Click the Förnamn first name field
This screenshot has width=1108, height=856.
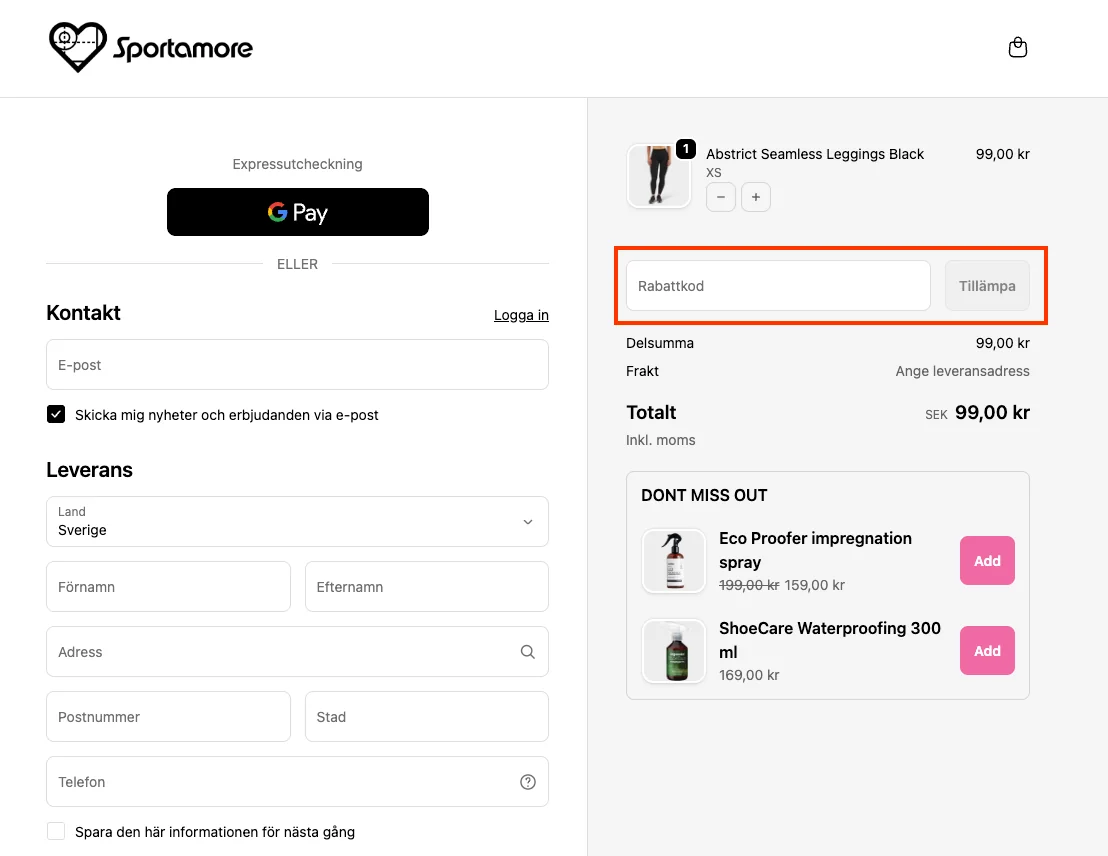(168, 587)
